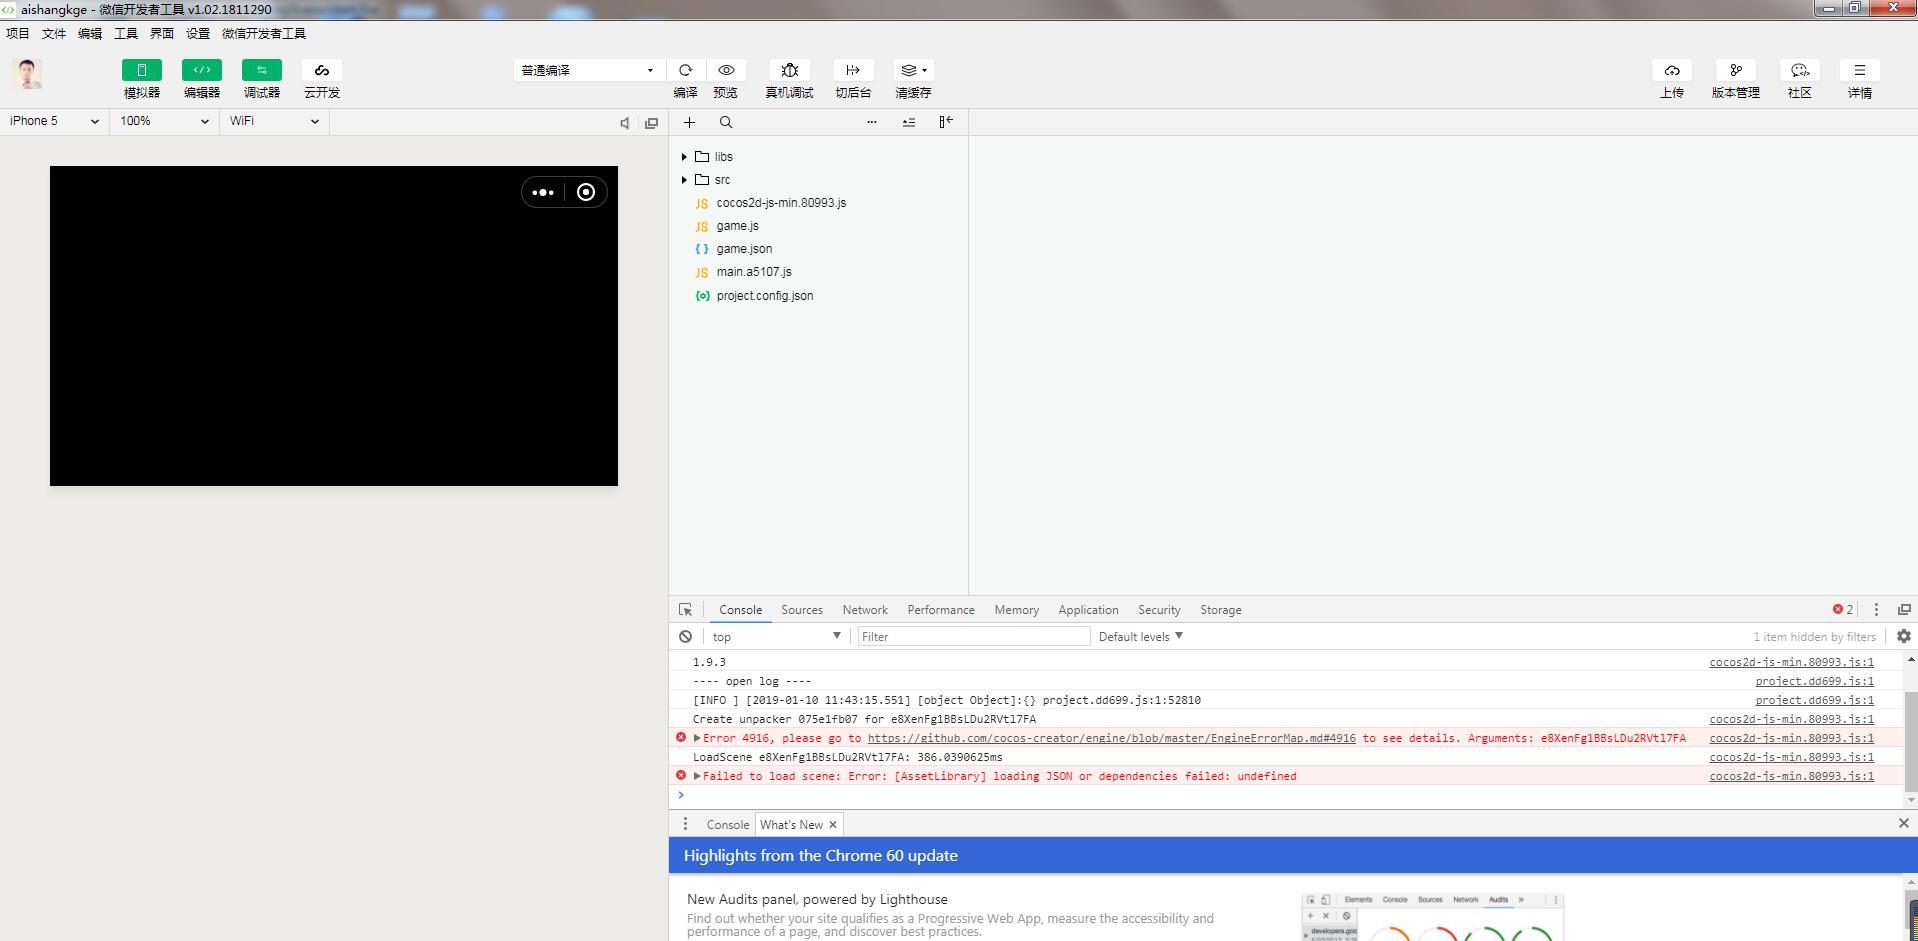Open the simulator capsule three-dots menu
This screenshot has height=941, width=1918.
(543, 192)
